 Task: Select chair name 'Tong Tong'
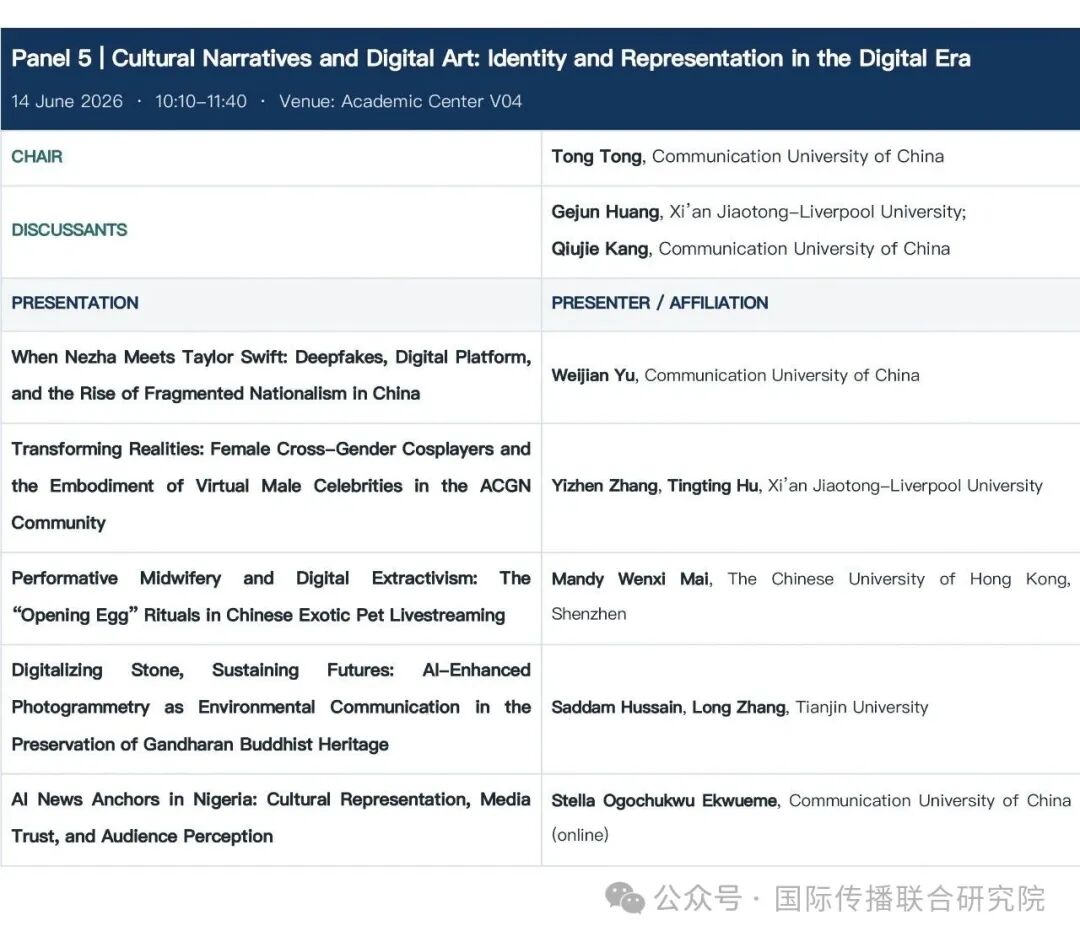(x=597, y=157)
